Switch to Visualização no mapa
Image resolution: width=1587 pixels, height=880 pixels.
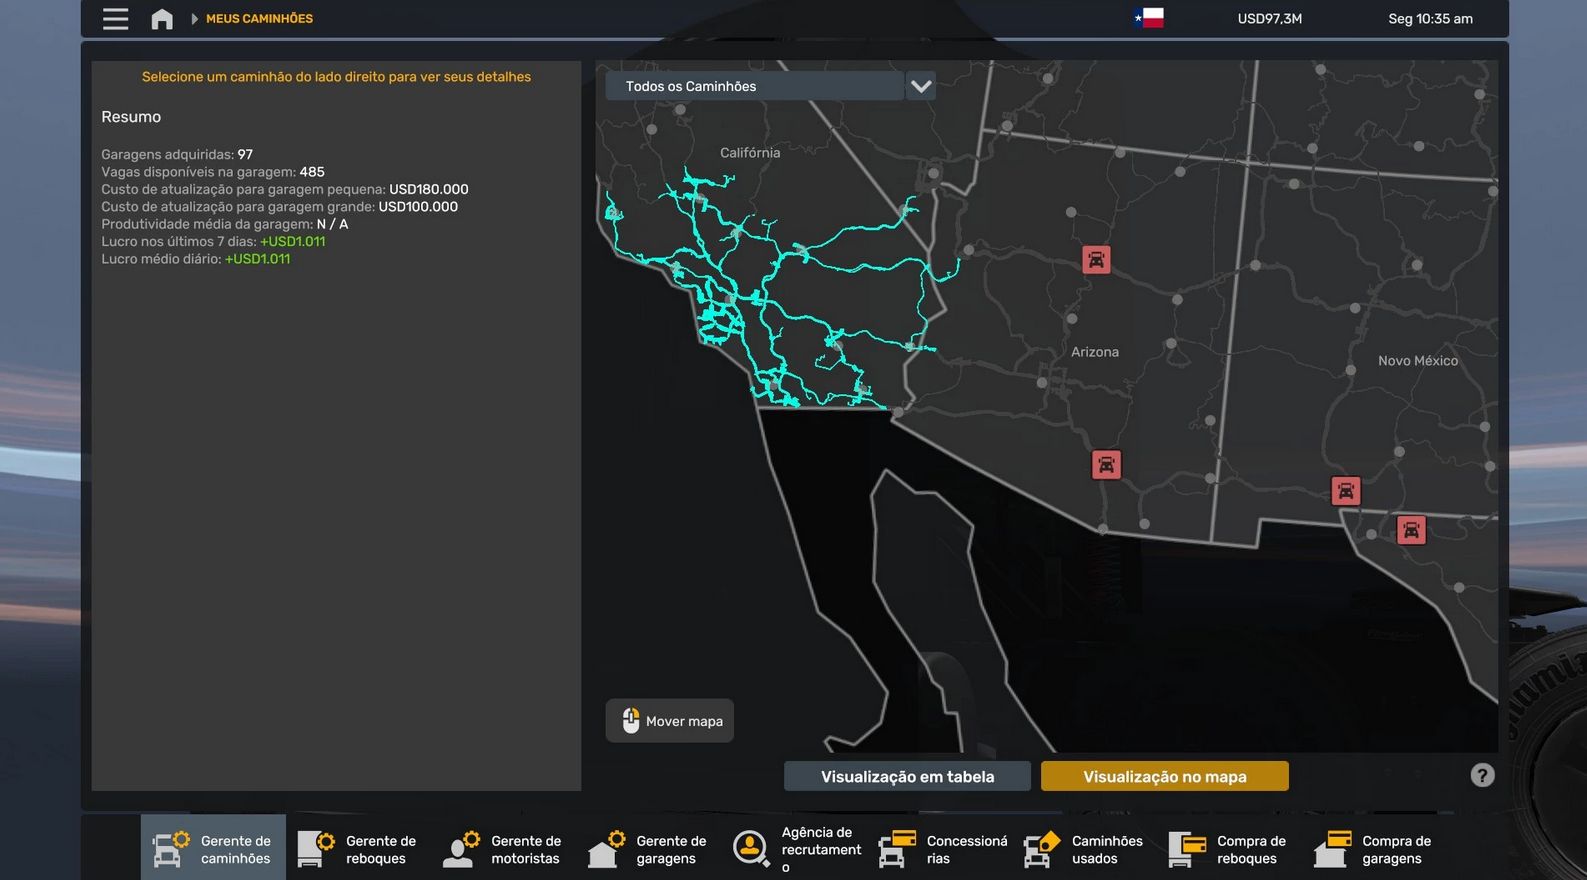coord(1164,777)
